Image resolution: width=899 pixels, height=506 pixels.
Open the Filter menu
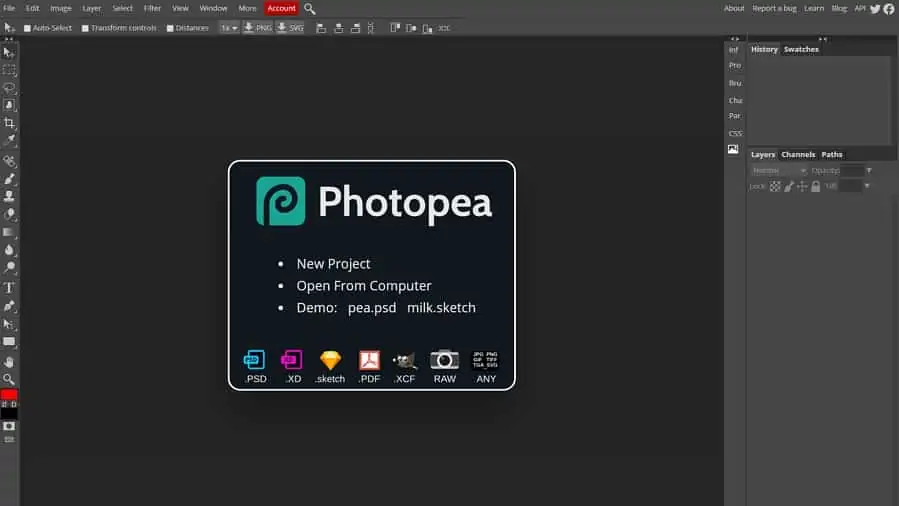[x=153, y=9]
